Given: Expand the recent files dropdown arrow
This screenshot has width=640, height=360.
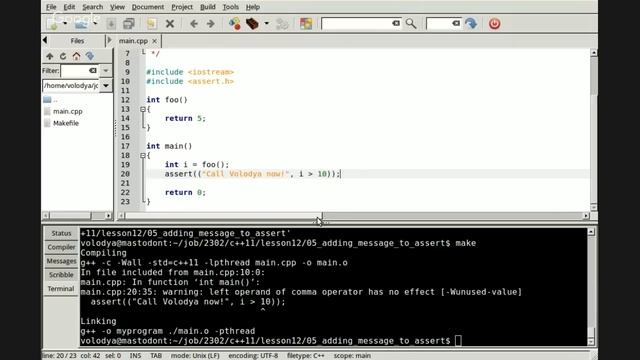Looking at the screenshot, I should pyautogui.click(x=95, y=24).
